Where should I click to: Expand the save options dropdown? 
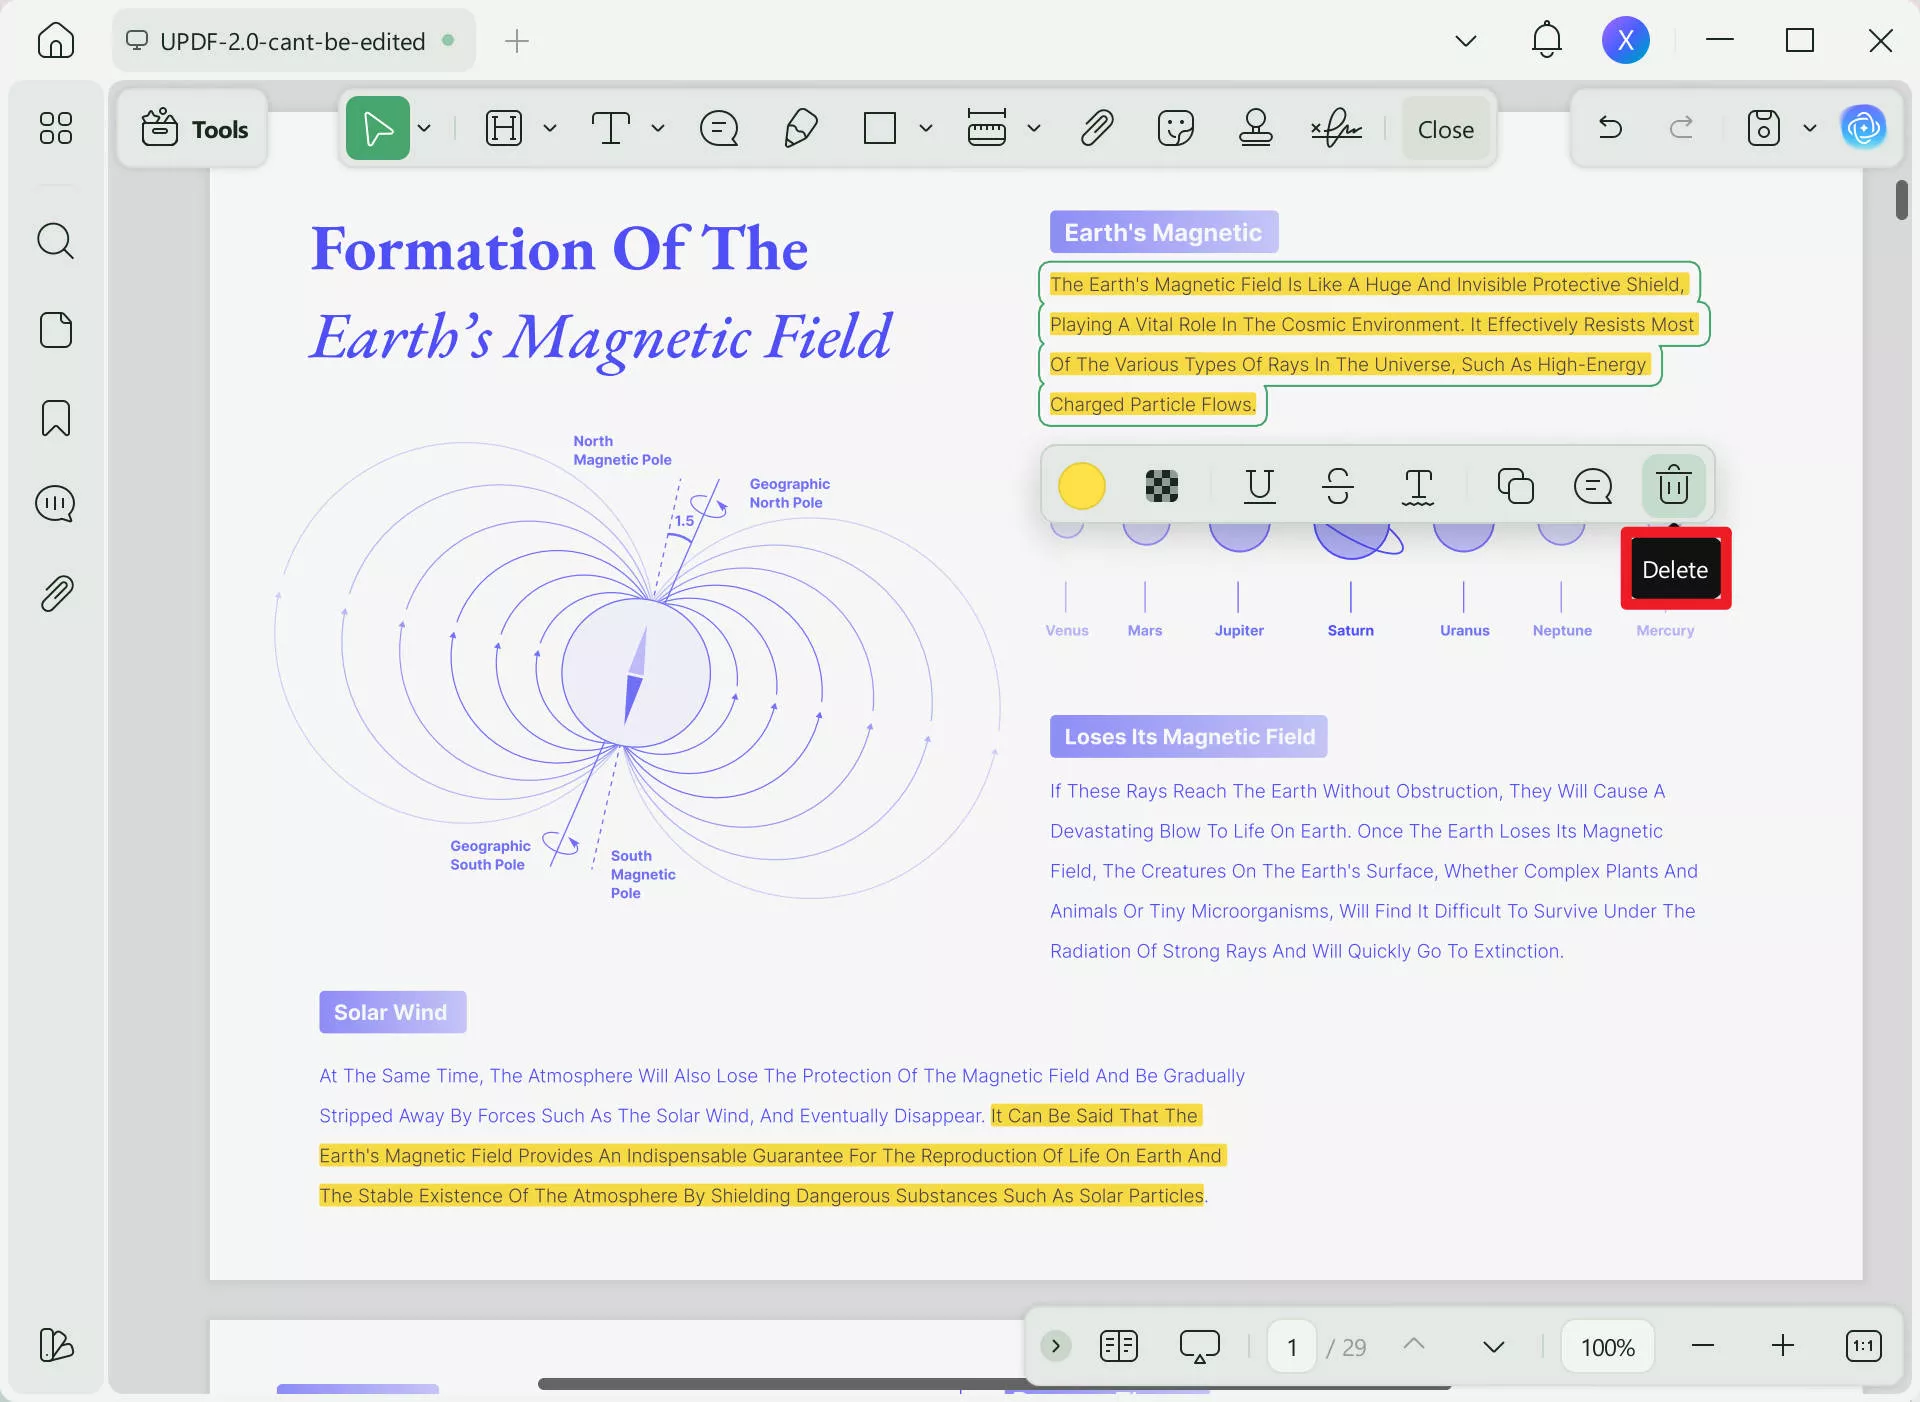pyautogui.click(x=1810, y=128)
